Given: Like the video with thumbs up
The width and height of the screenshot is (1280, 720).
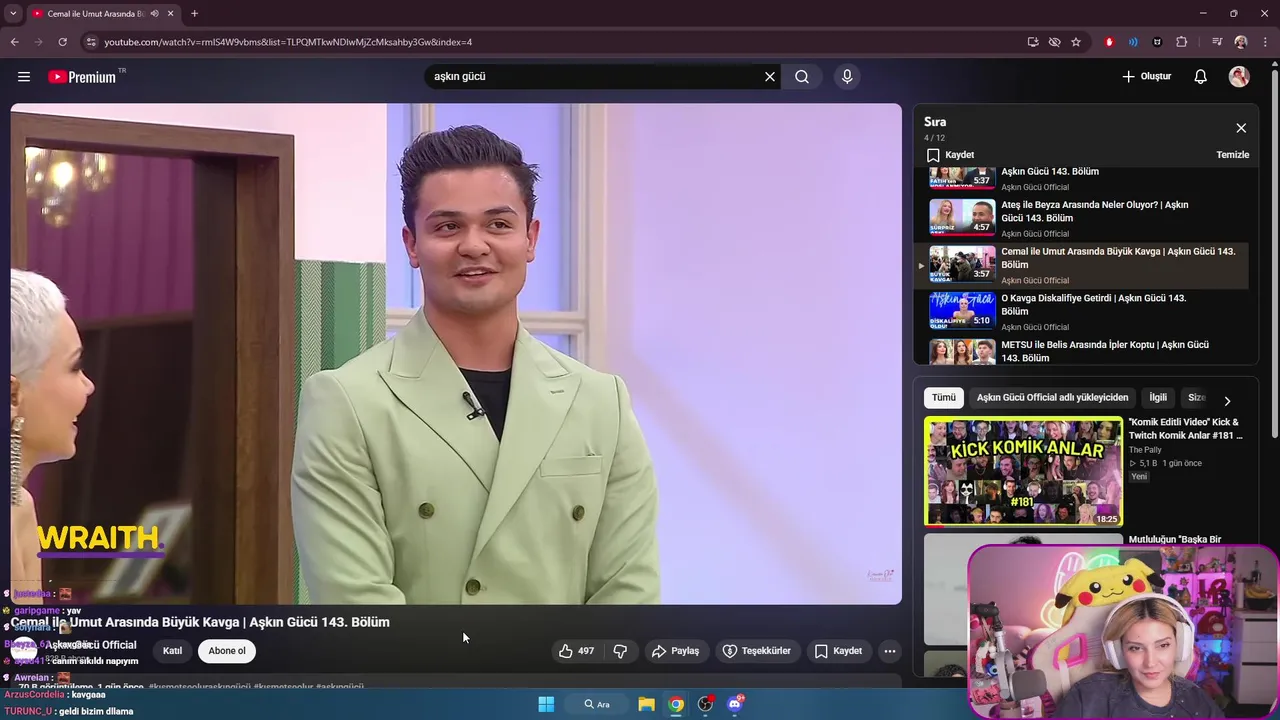Looking at the screenshot, I should click(x=576, y=651).
